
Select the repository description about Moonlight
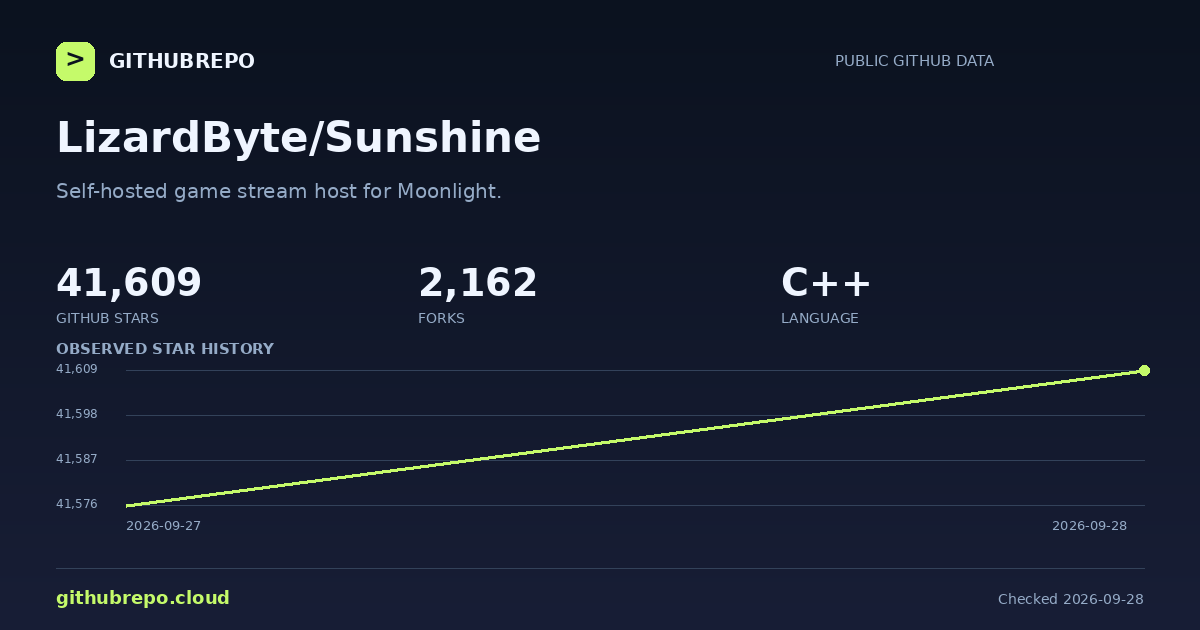(279, 191)
